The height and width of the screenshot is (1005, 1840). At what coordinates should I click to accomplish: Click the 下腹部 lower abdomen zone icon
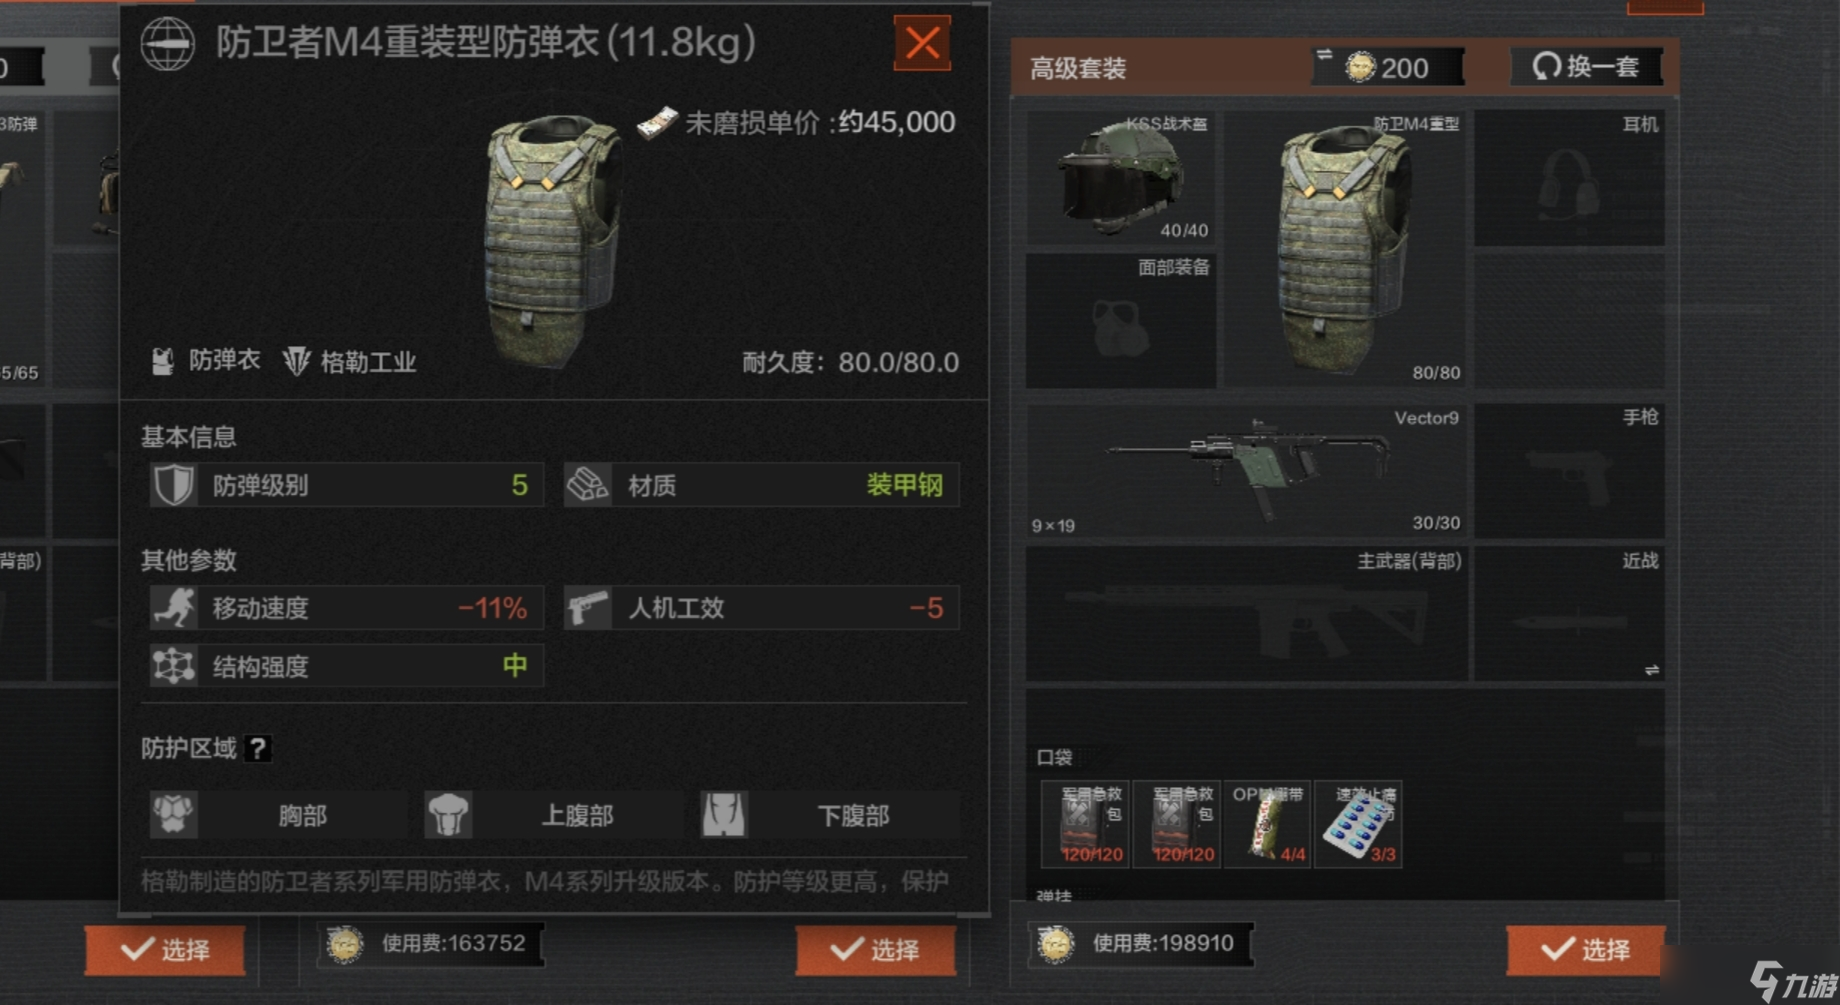(724, 814)
